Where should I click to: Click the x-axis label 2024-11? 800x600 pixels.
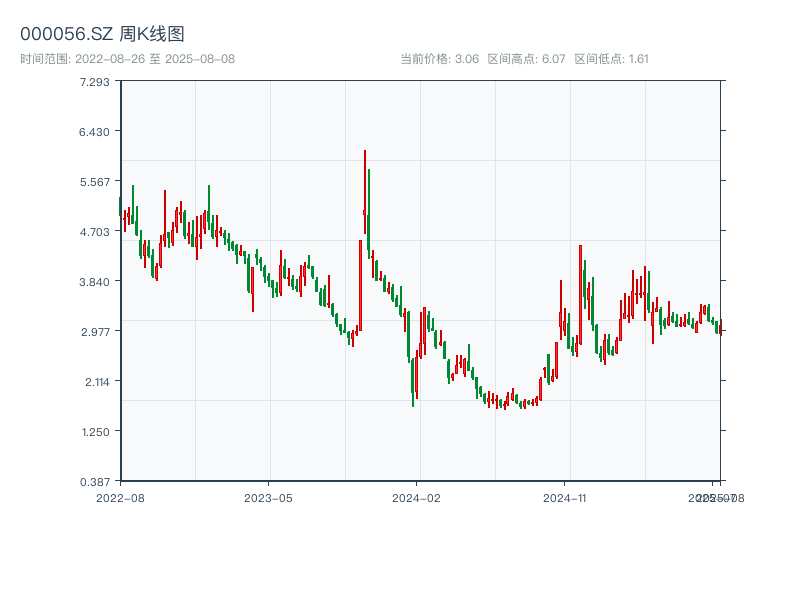point(564,498)
